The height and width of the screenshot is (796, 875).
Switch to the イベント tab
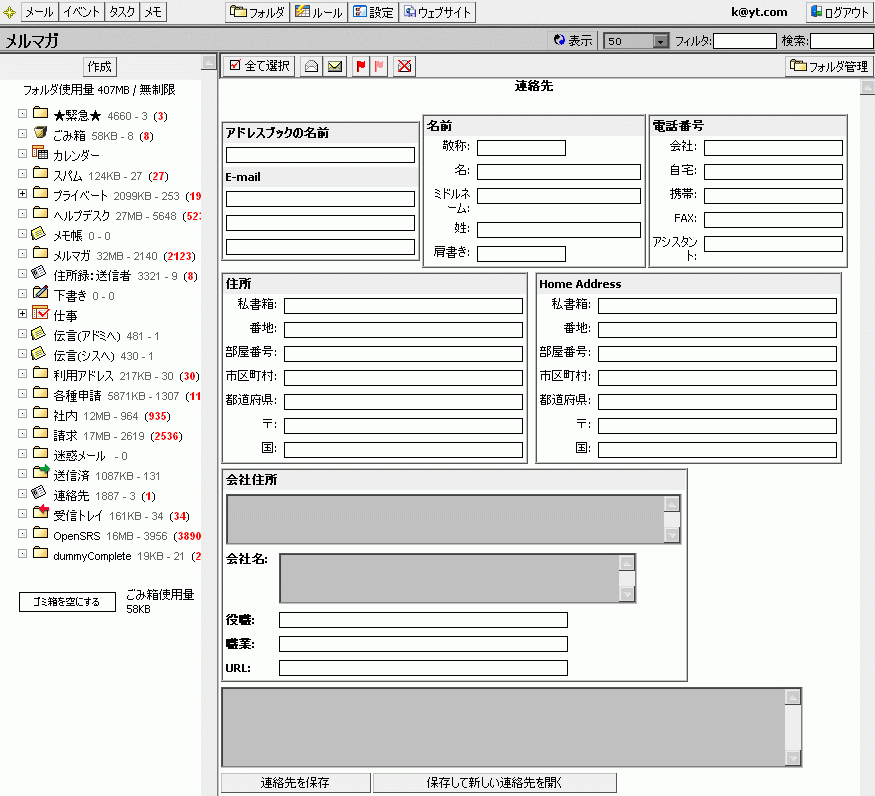click(80, 13)
